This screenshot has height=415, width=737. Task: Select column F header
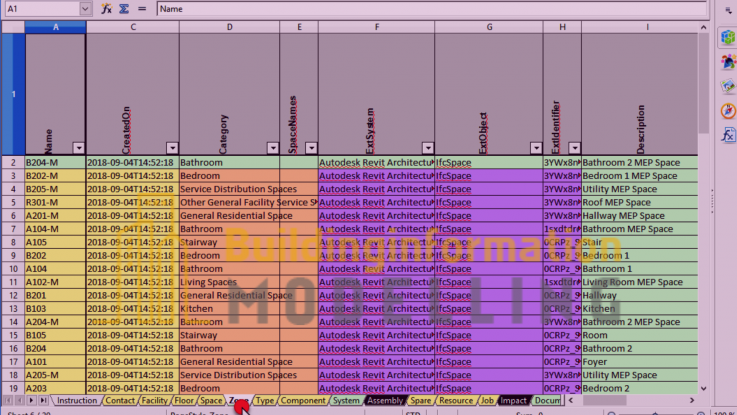pyautogui.click(x=376, y=26)
